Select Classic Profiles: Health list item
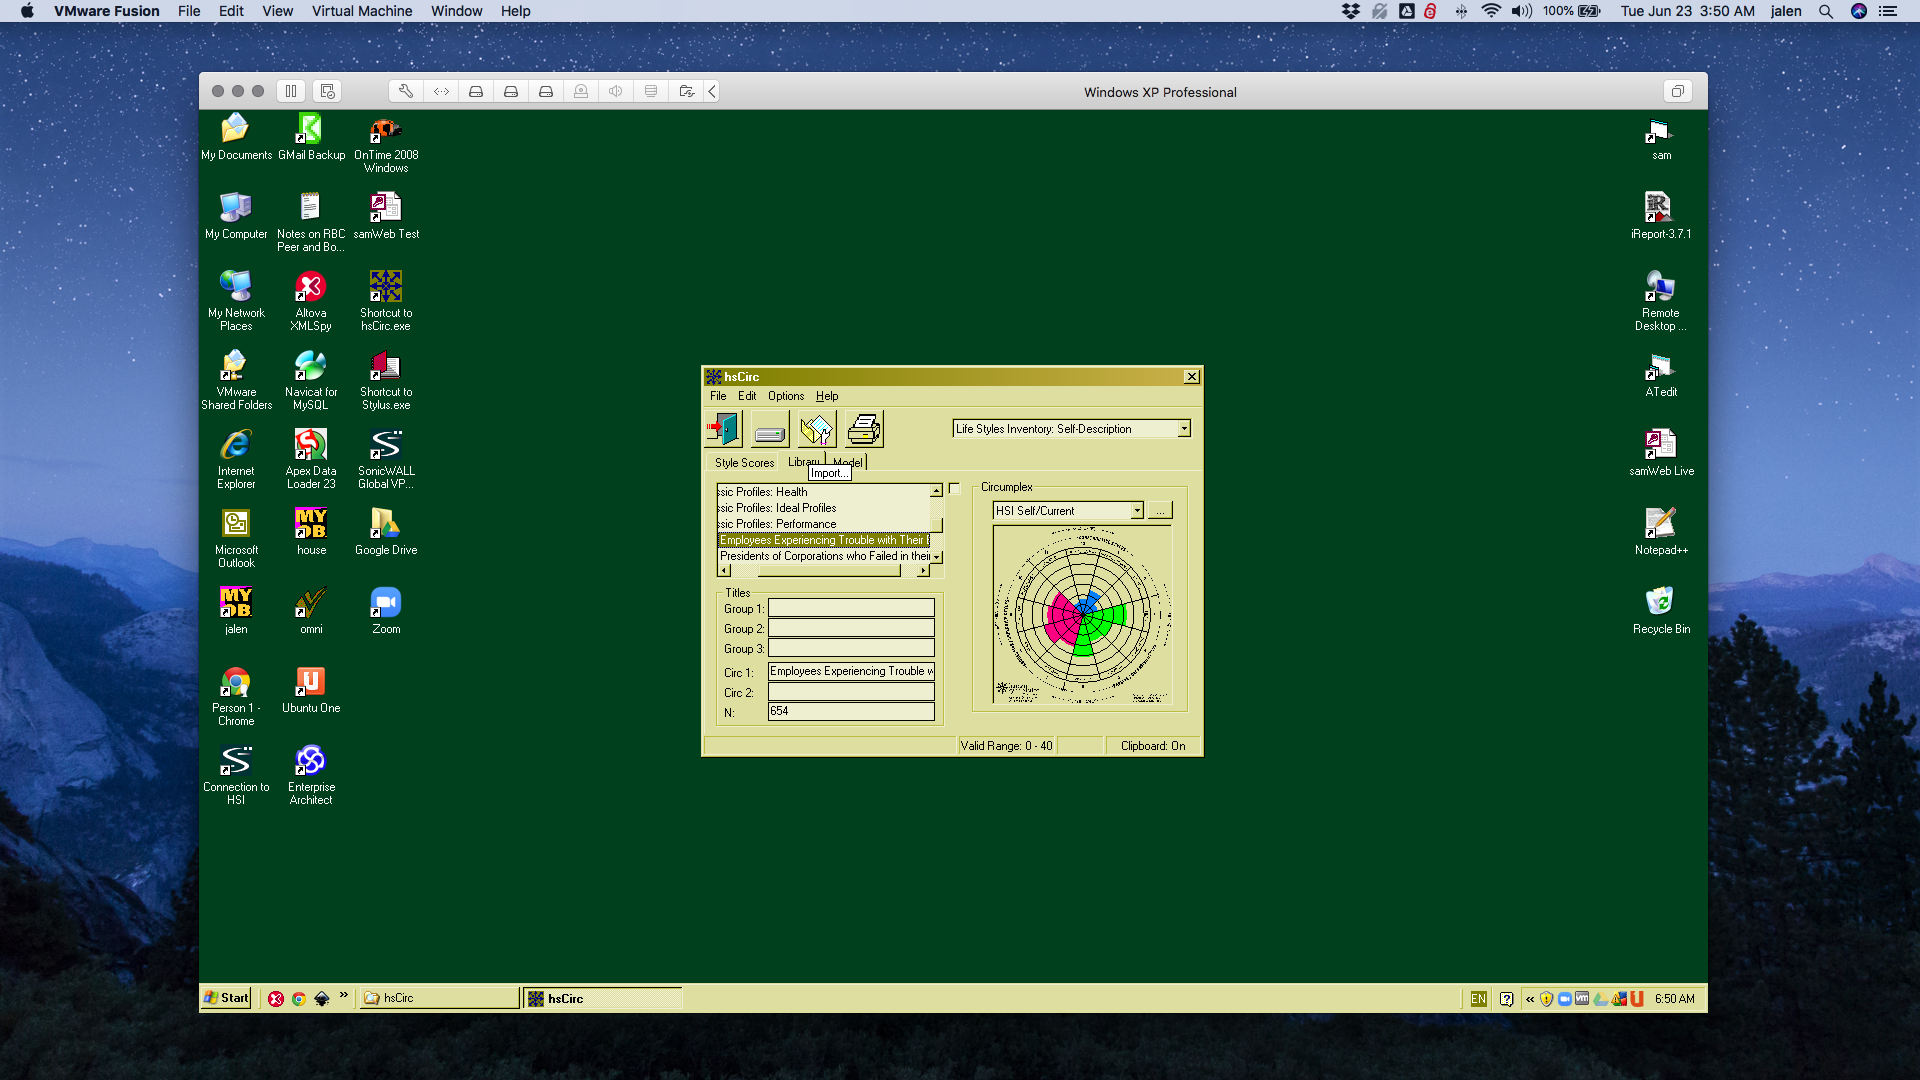Screen dimensions: 1920x1080 tap(823, 492)
